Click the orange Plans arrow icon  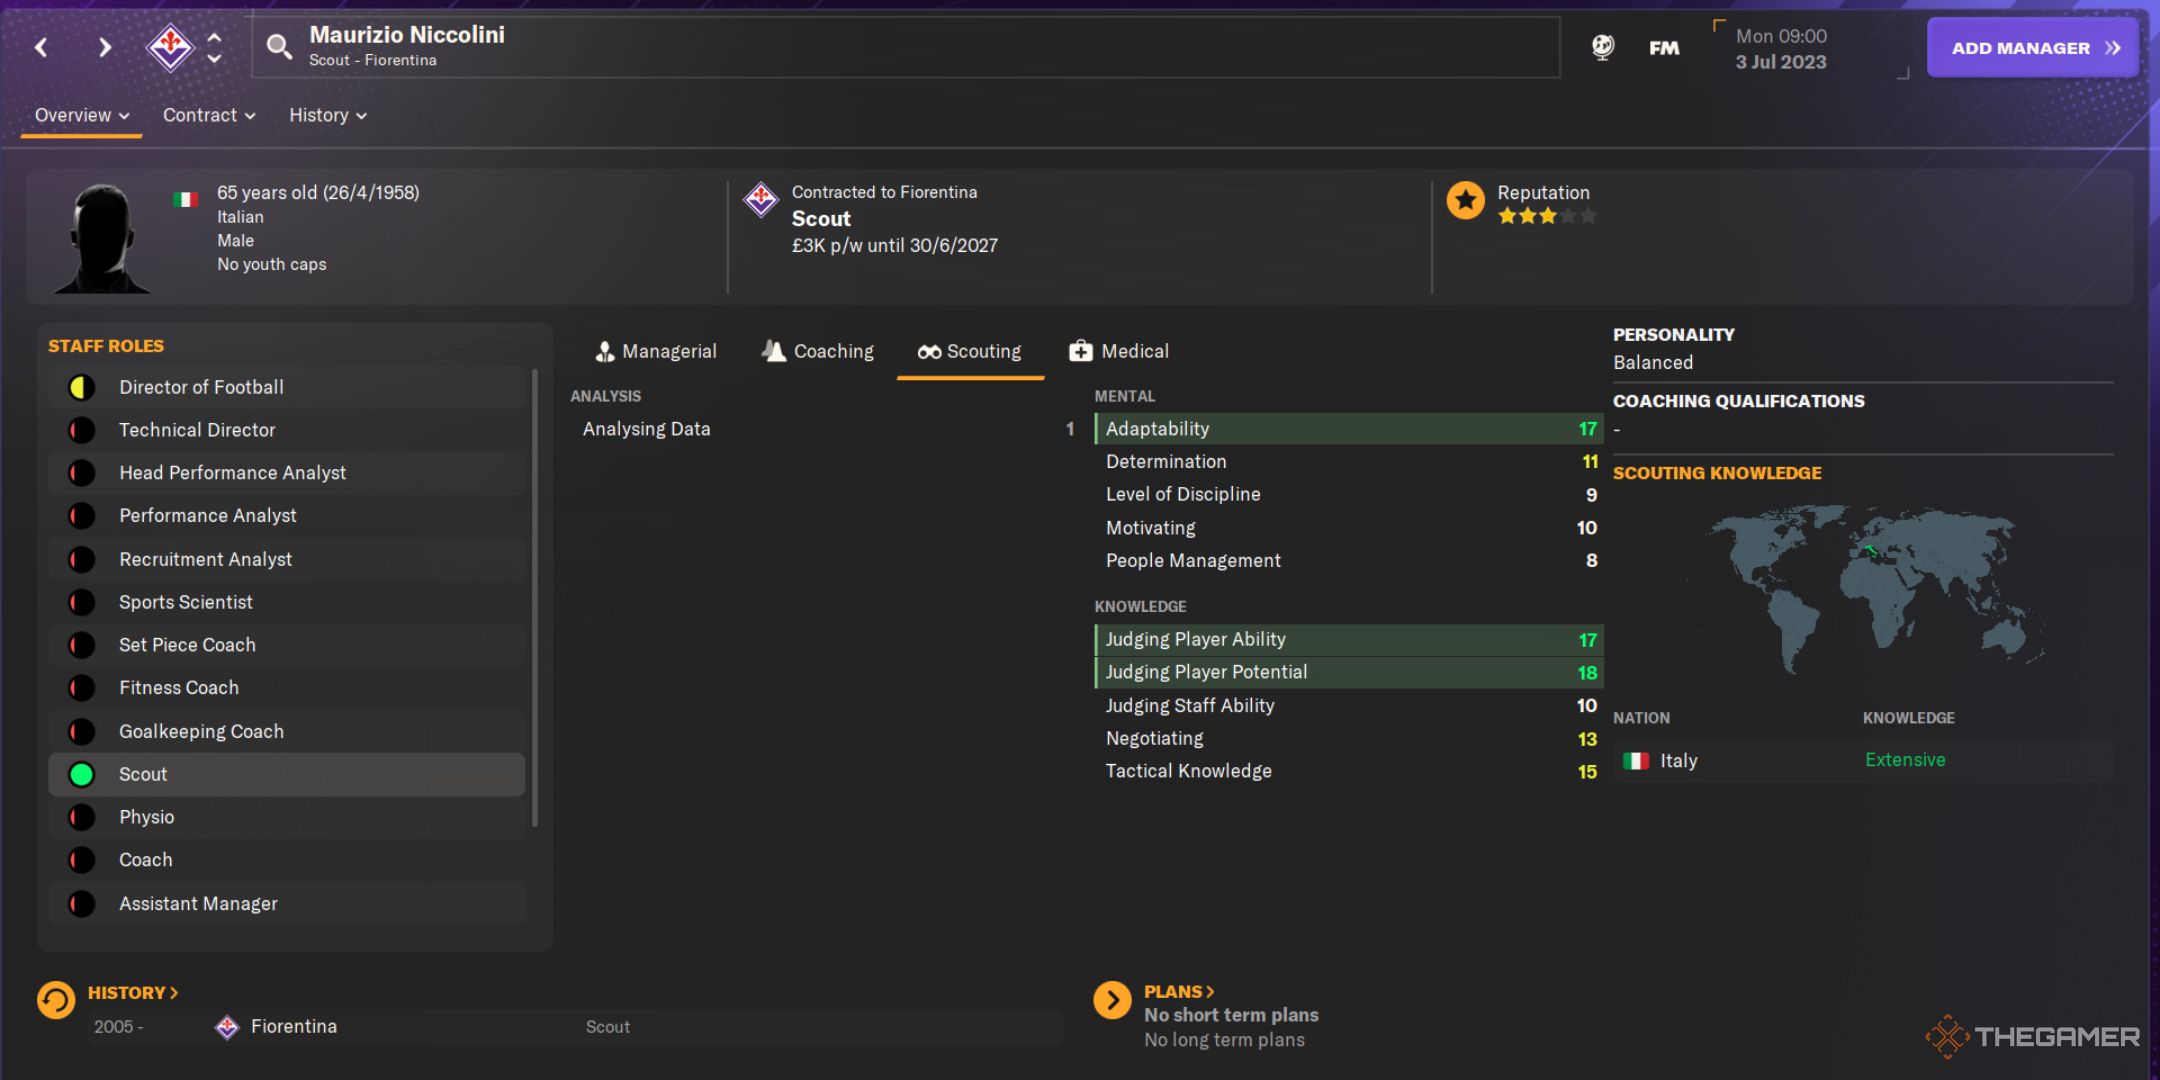[x=1112, y=1000]
